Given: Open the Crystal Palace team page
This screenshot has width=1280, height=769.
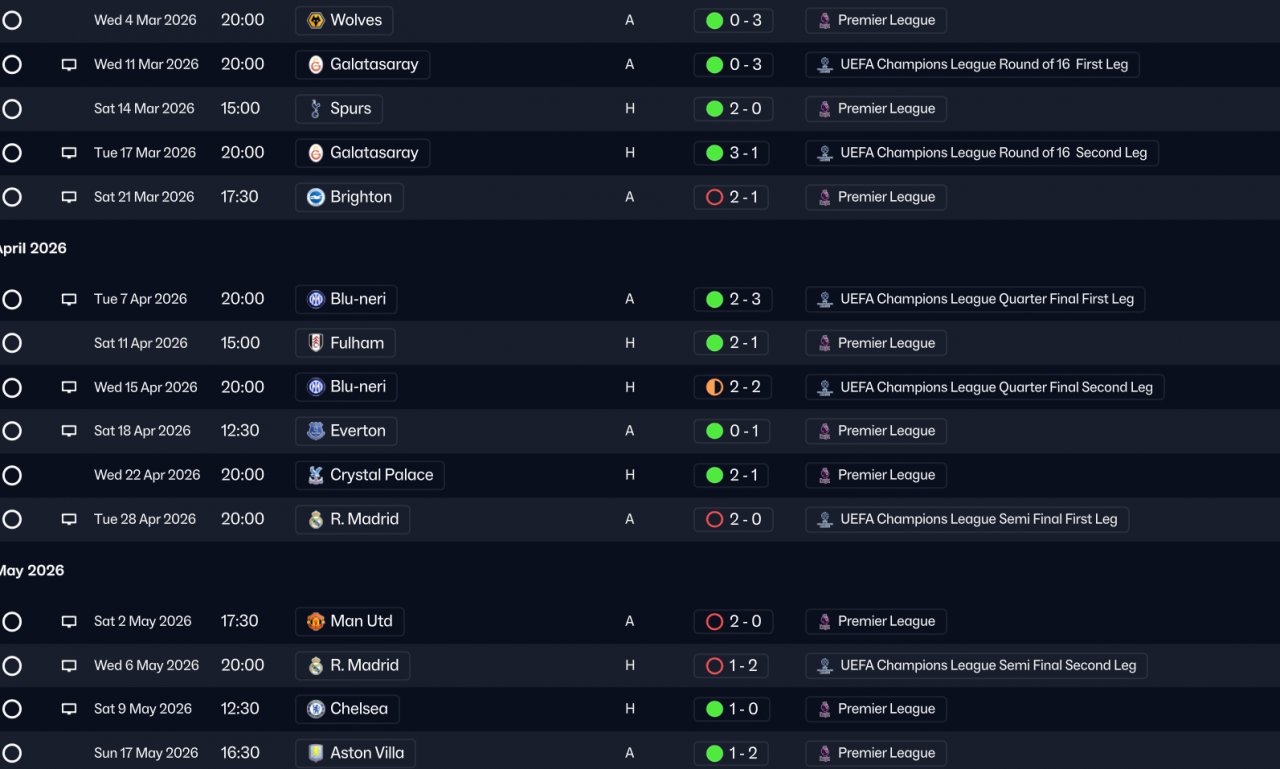Looking at the screenshot, I should click(x=370, y=475).
